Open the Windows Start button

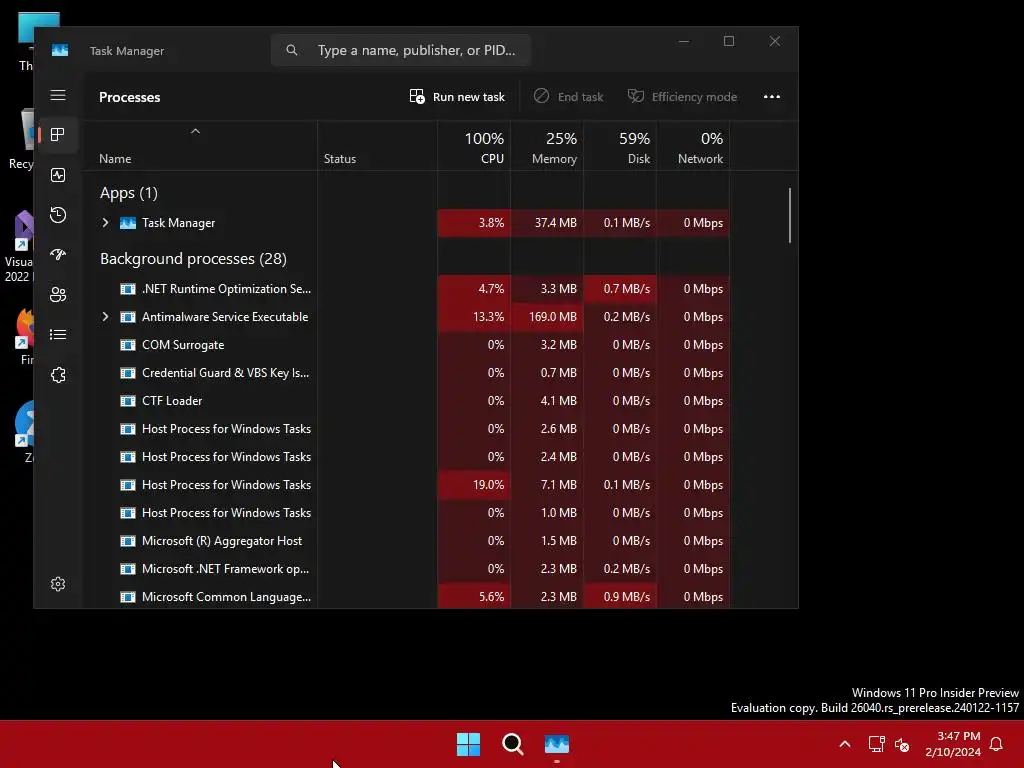468,744
